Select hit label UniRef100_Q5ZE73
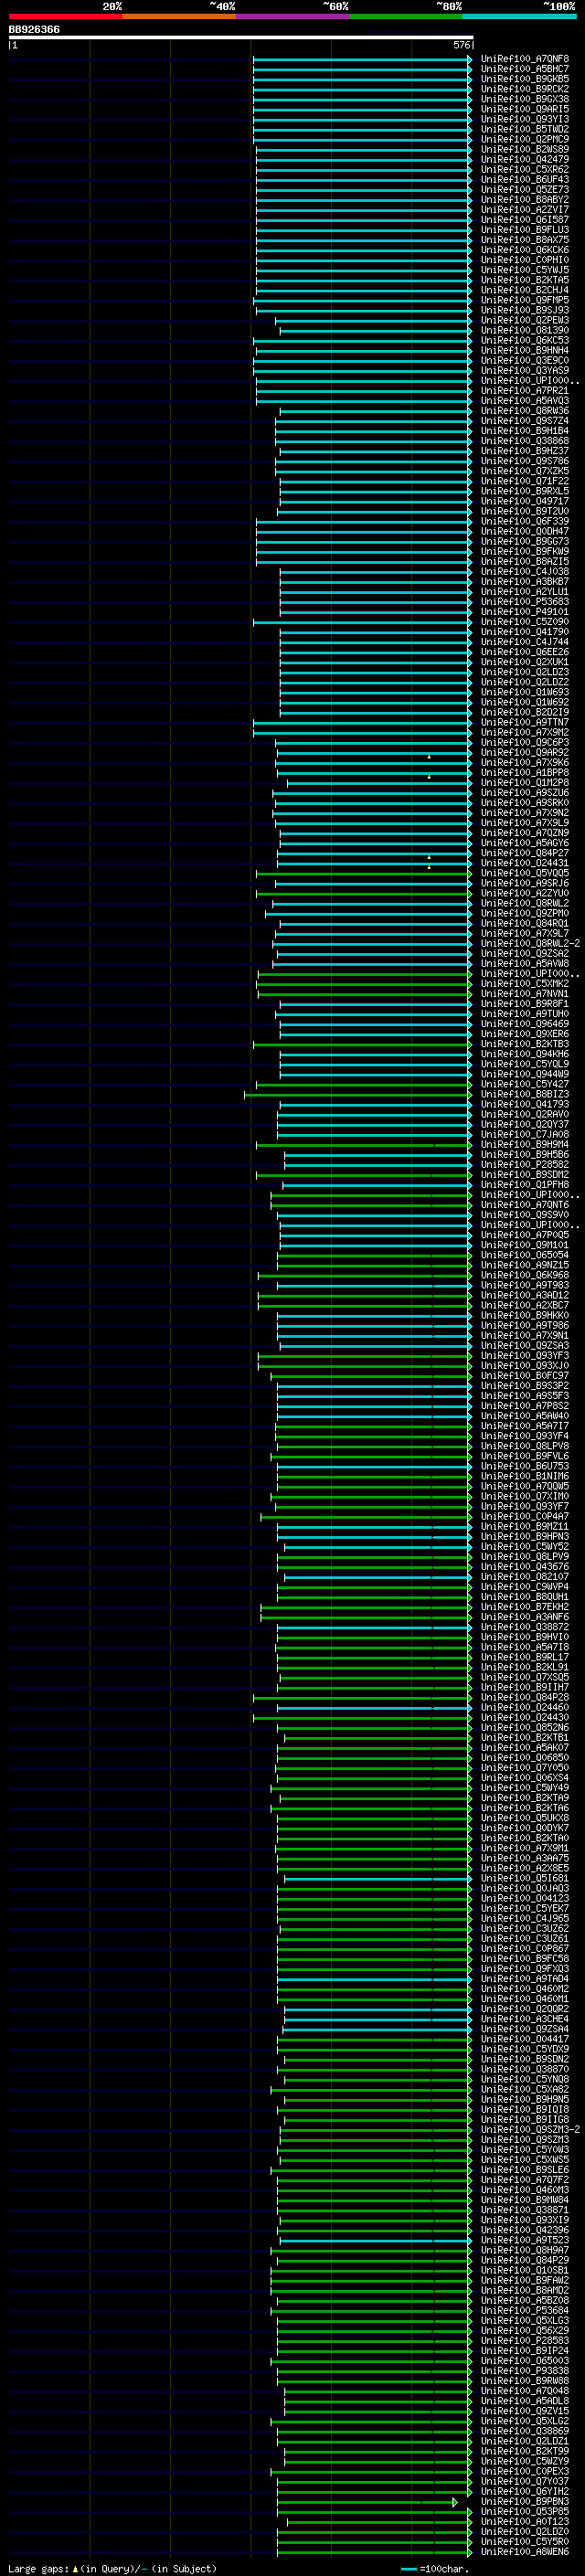 point(524,189)
